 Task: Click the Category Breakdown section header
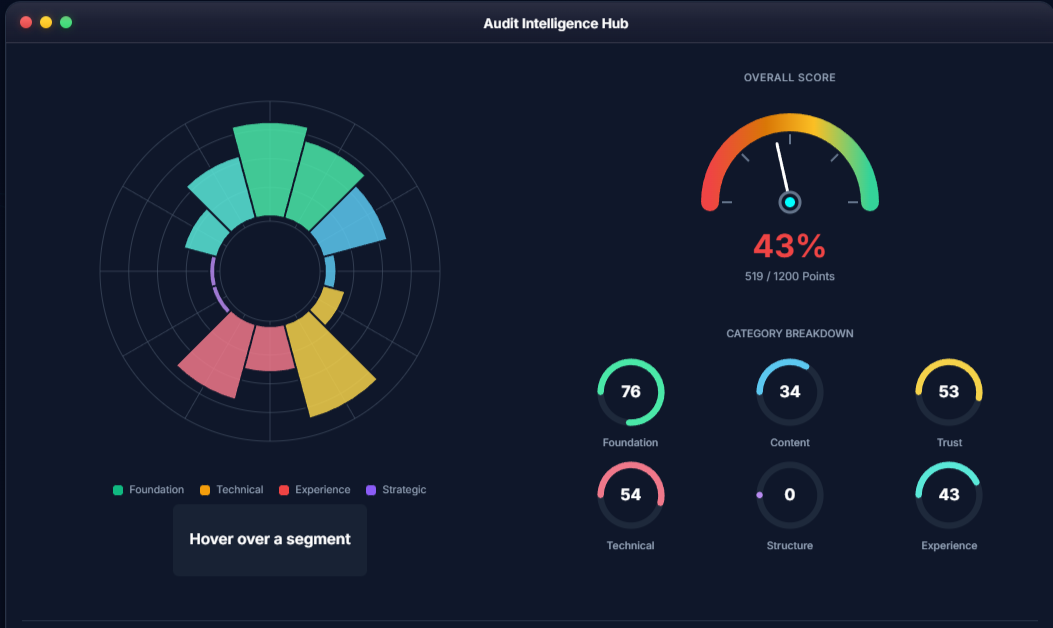[x=789, y=333]
